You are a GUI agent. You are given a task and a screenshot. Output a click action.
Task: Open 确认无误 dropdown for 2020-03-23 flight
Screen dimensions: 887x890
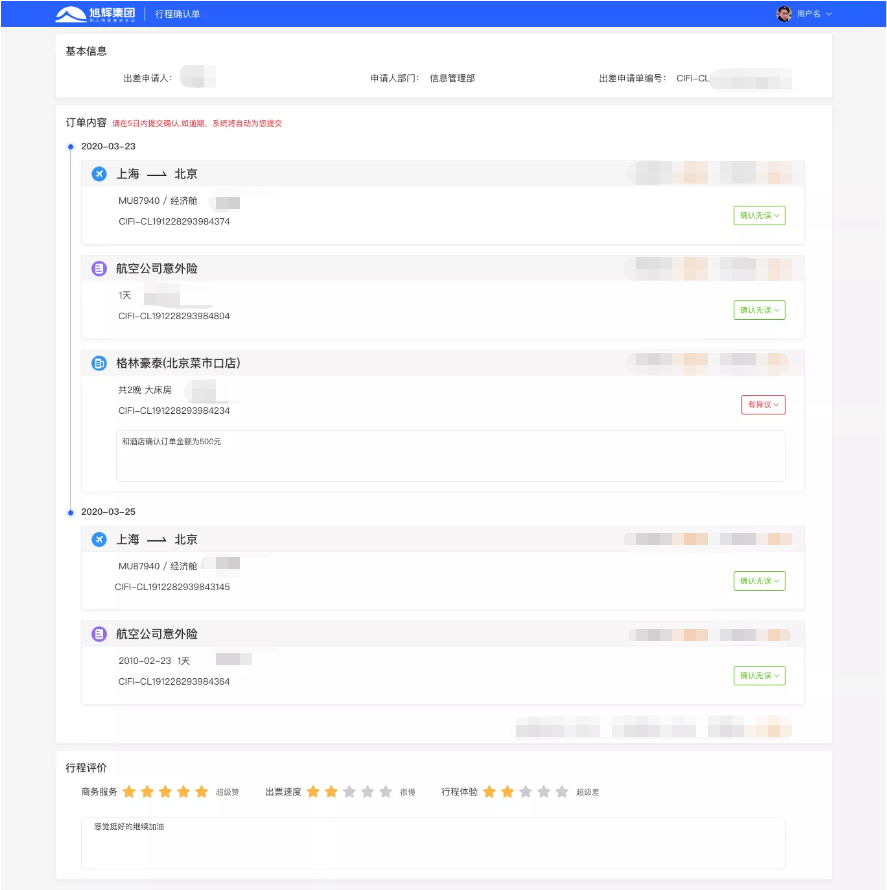(759, 215)
